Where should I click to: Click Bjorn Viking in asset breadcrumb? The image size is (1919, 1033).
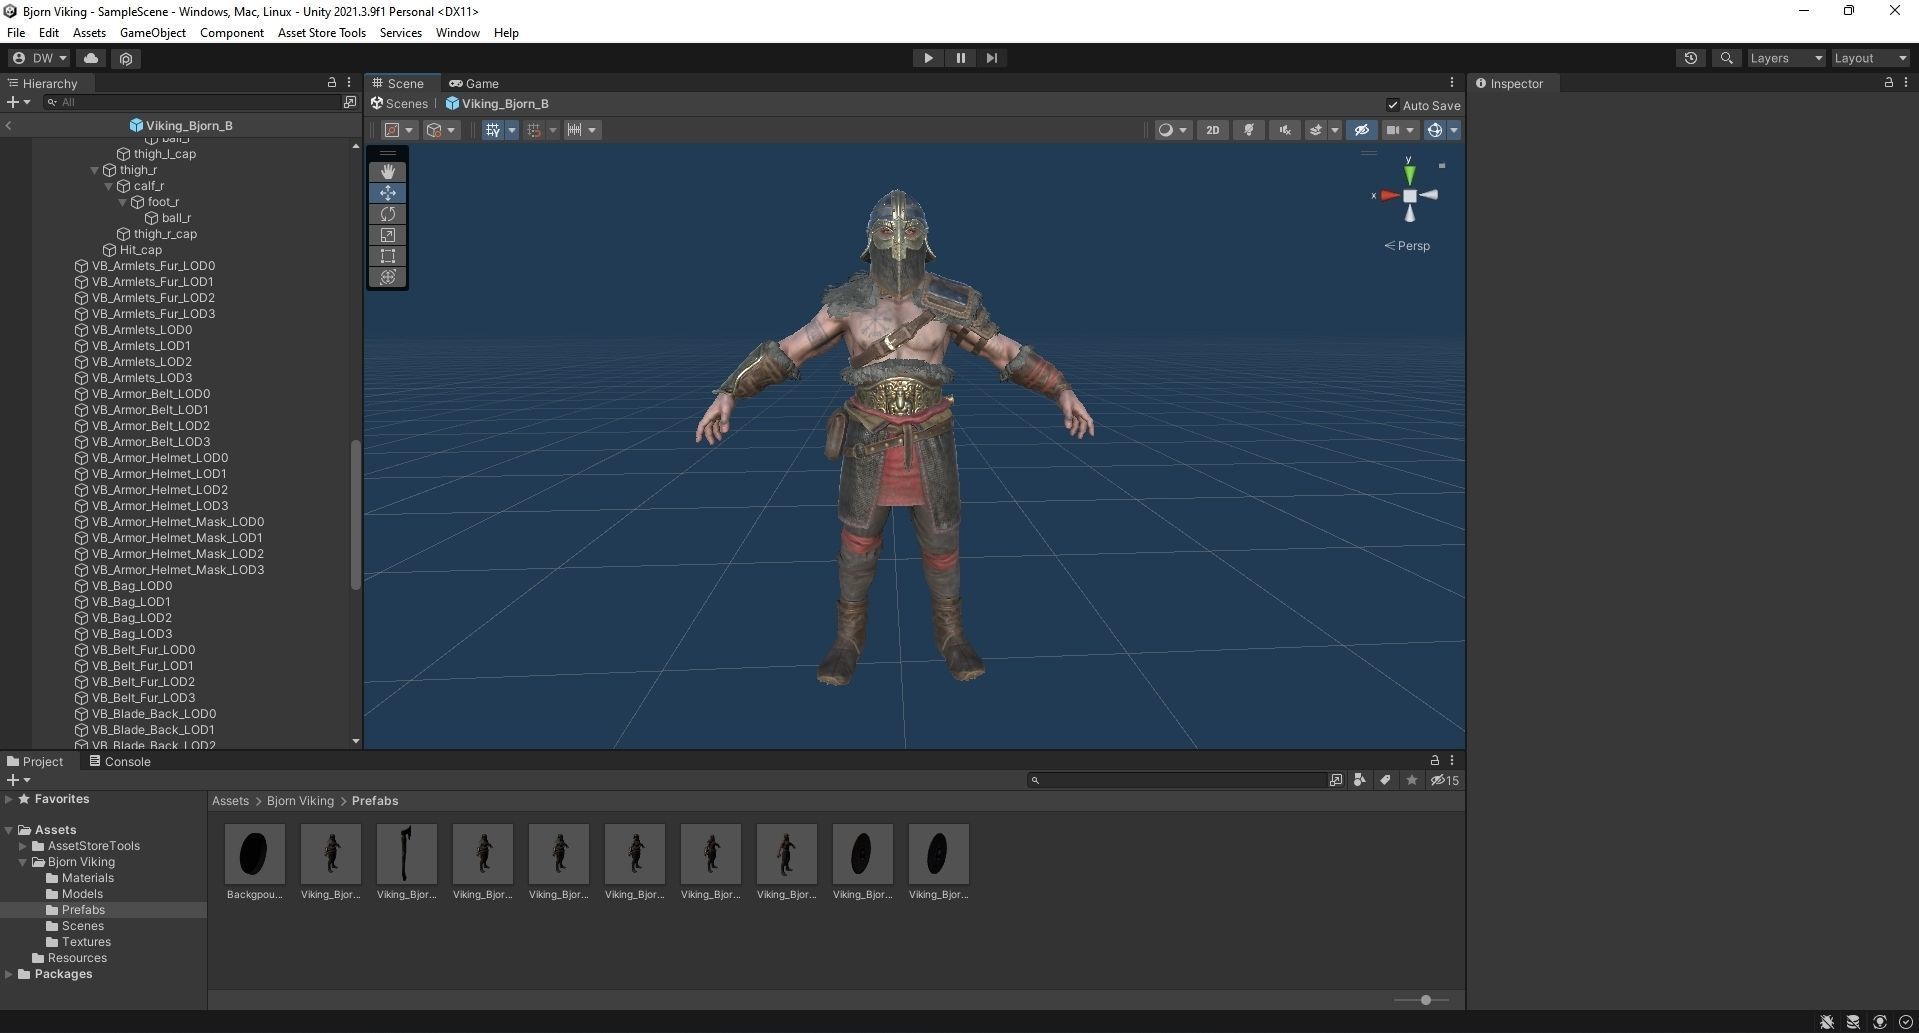300,801
